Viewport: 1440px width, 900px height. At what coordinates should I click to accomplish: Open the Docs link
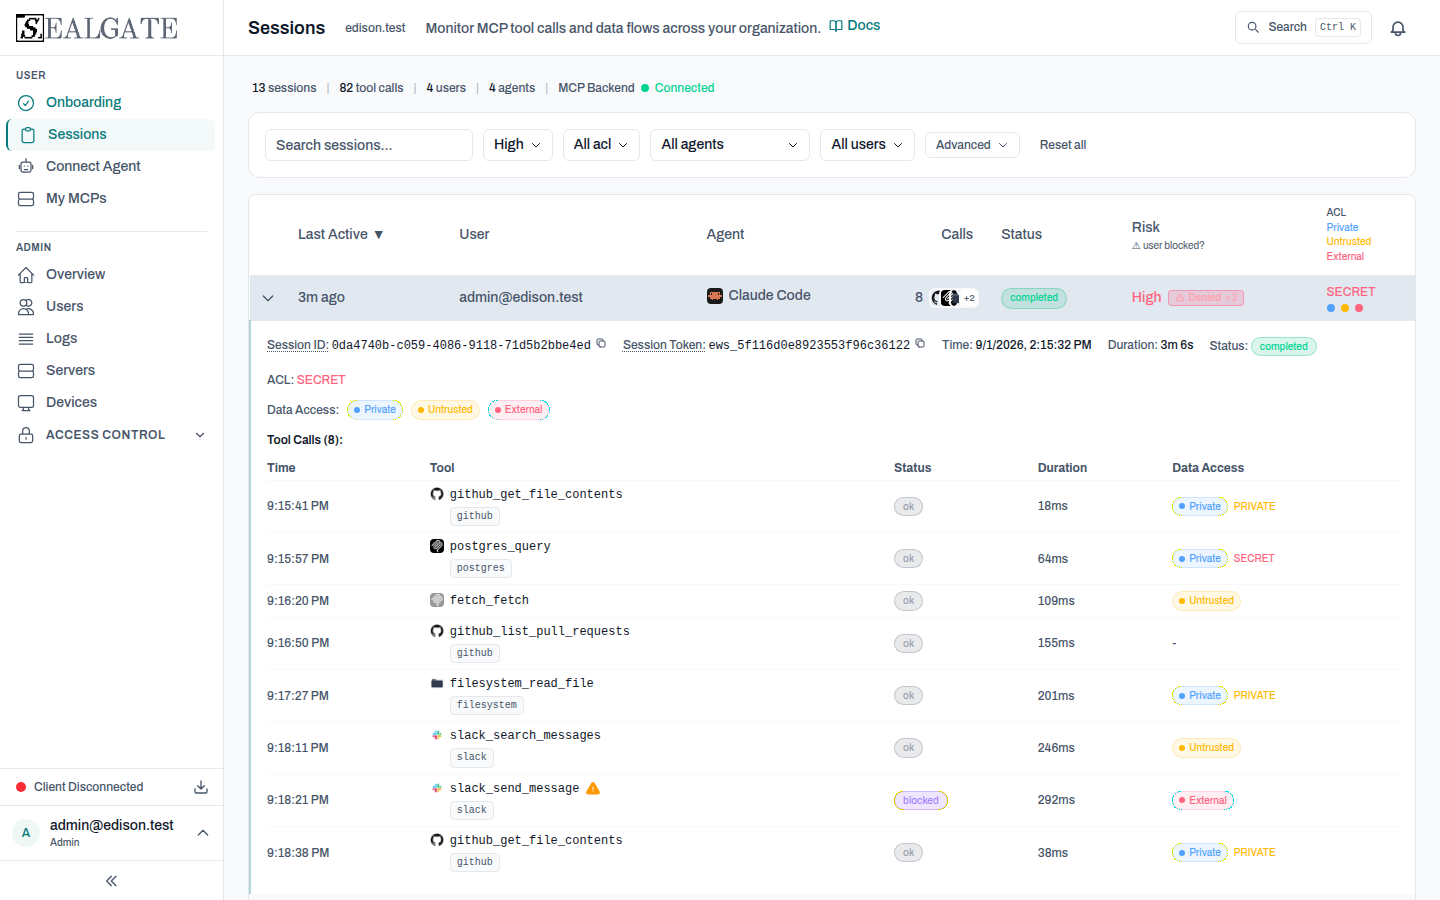[855, 26]
